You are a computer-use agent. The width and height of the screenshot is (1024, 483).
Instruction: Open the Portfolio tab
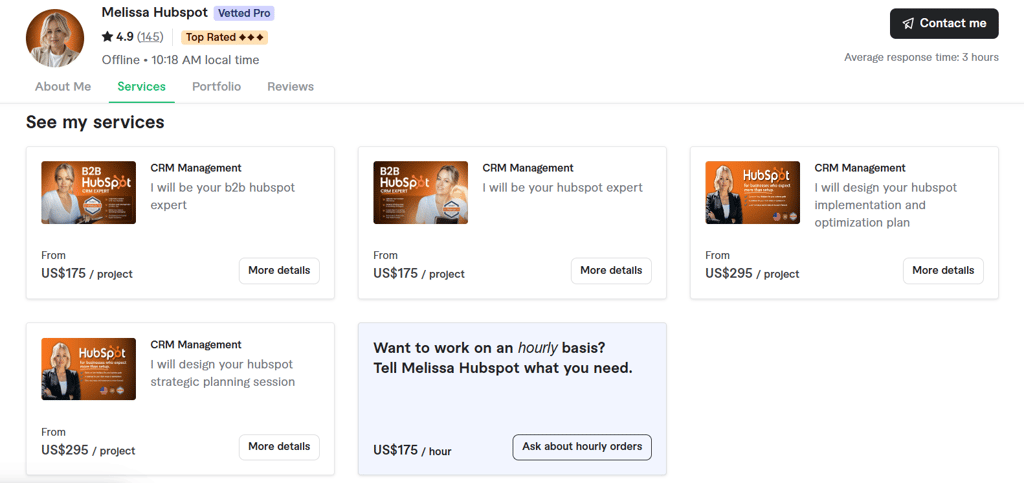click(x=216, y=87)
